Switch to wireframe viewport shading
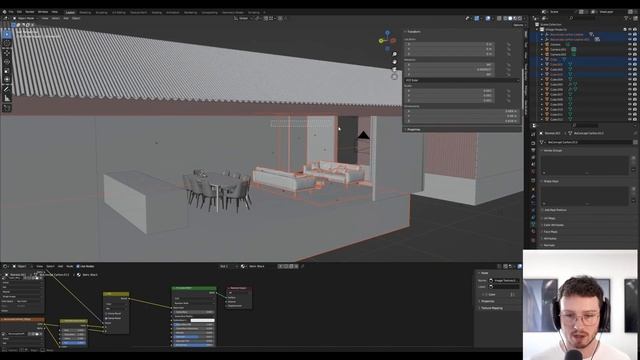The width and height of the screenshot is (640, 360). pyautogui.click(x=505, y=18)
